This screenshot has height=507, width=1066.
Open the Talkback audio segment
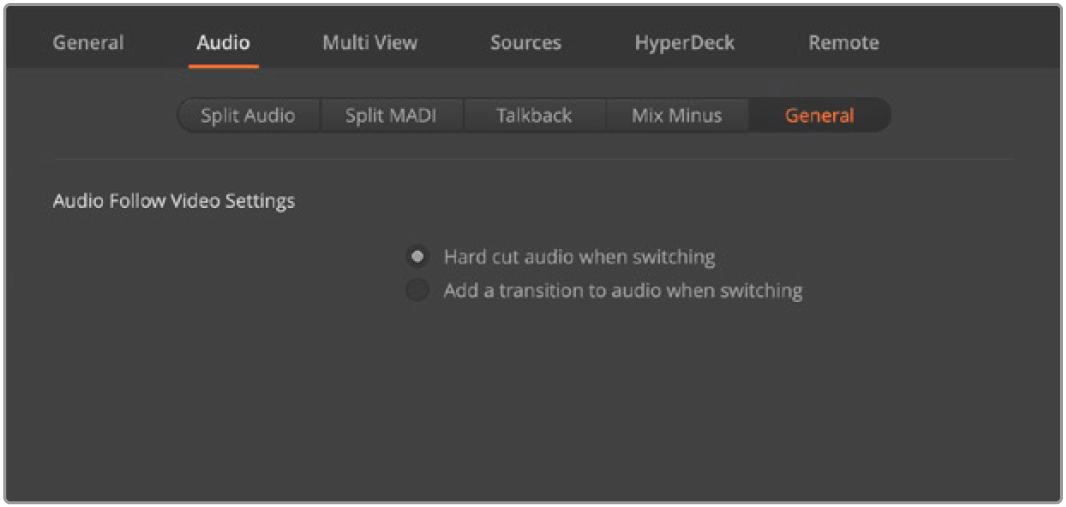coord(534,116)
